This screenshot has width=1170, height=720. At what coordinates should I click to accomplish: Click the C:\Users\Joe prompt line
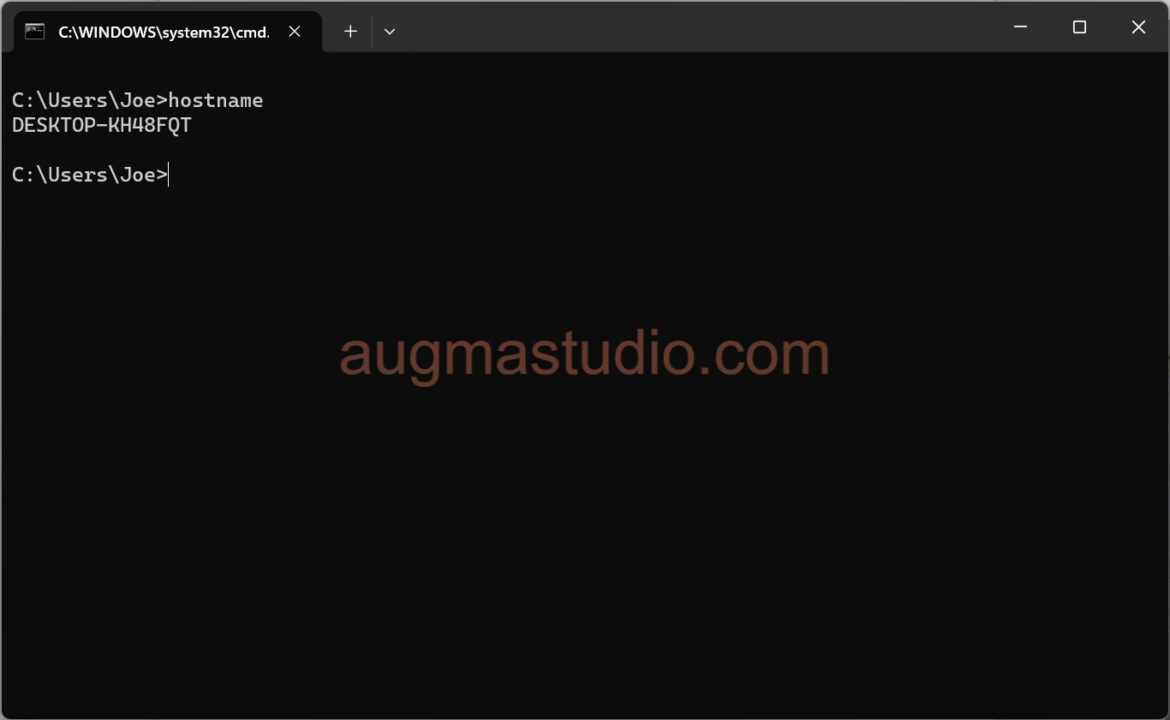[85, 174]
